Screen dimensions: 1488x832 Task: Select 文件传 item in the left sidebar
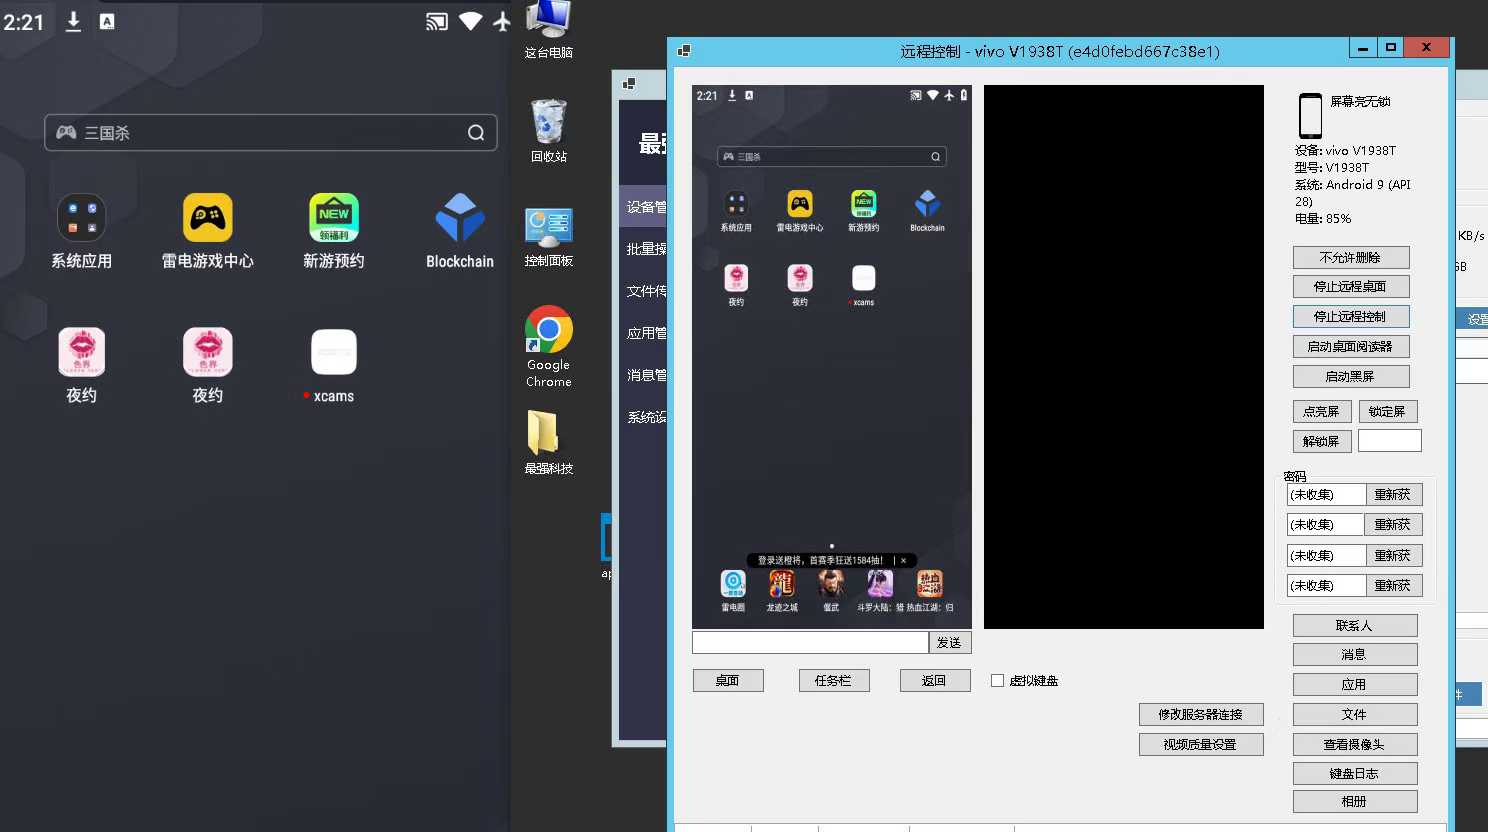[645, 291]
